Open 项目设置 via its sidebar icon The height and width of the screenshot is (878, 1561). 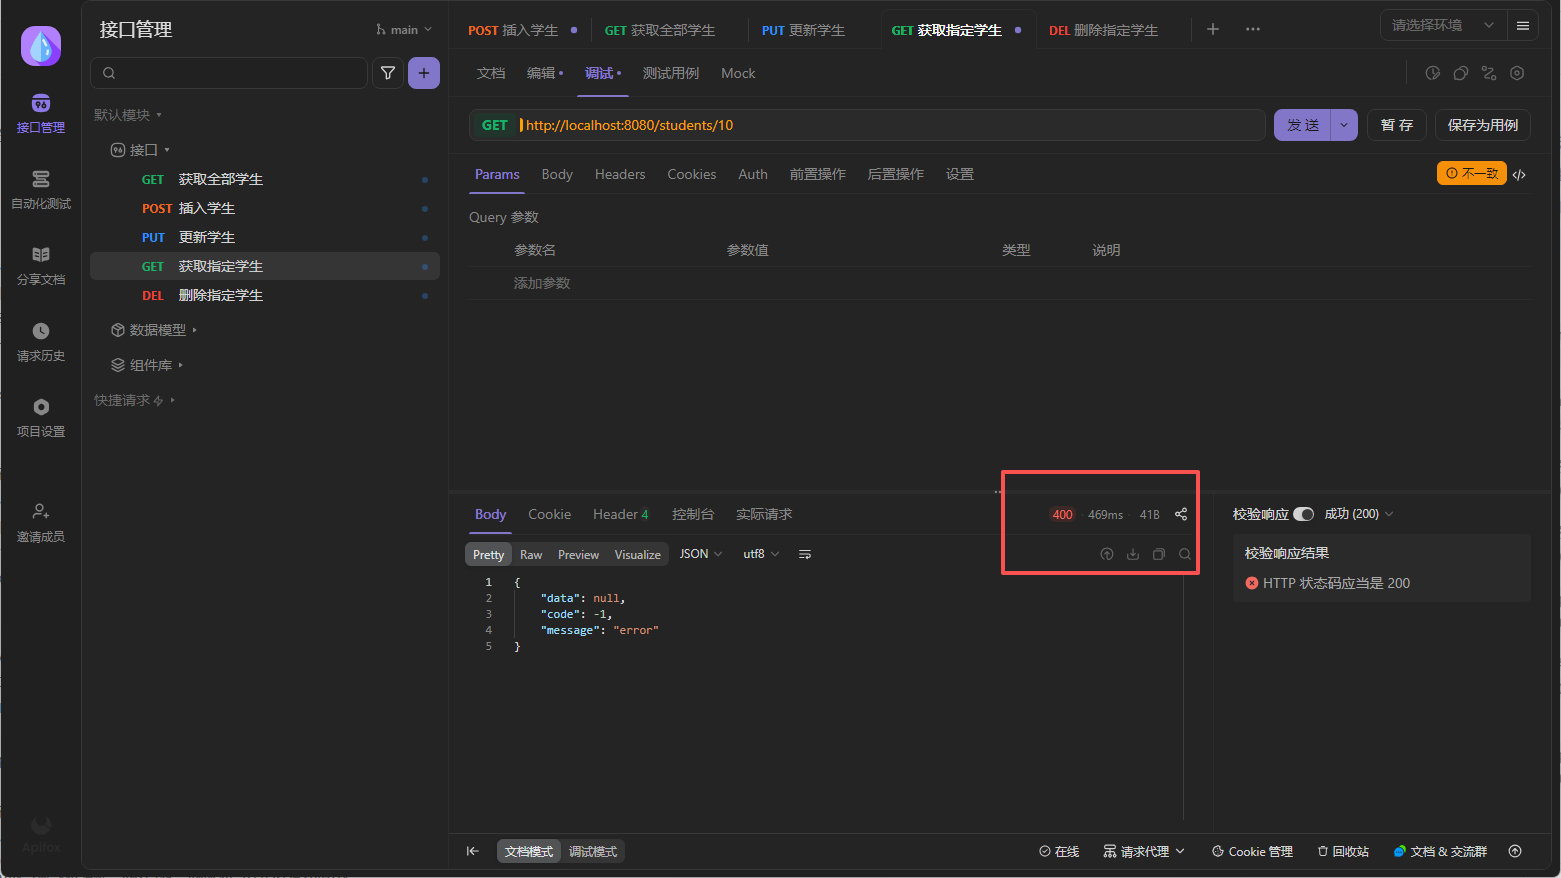40,416
